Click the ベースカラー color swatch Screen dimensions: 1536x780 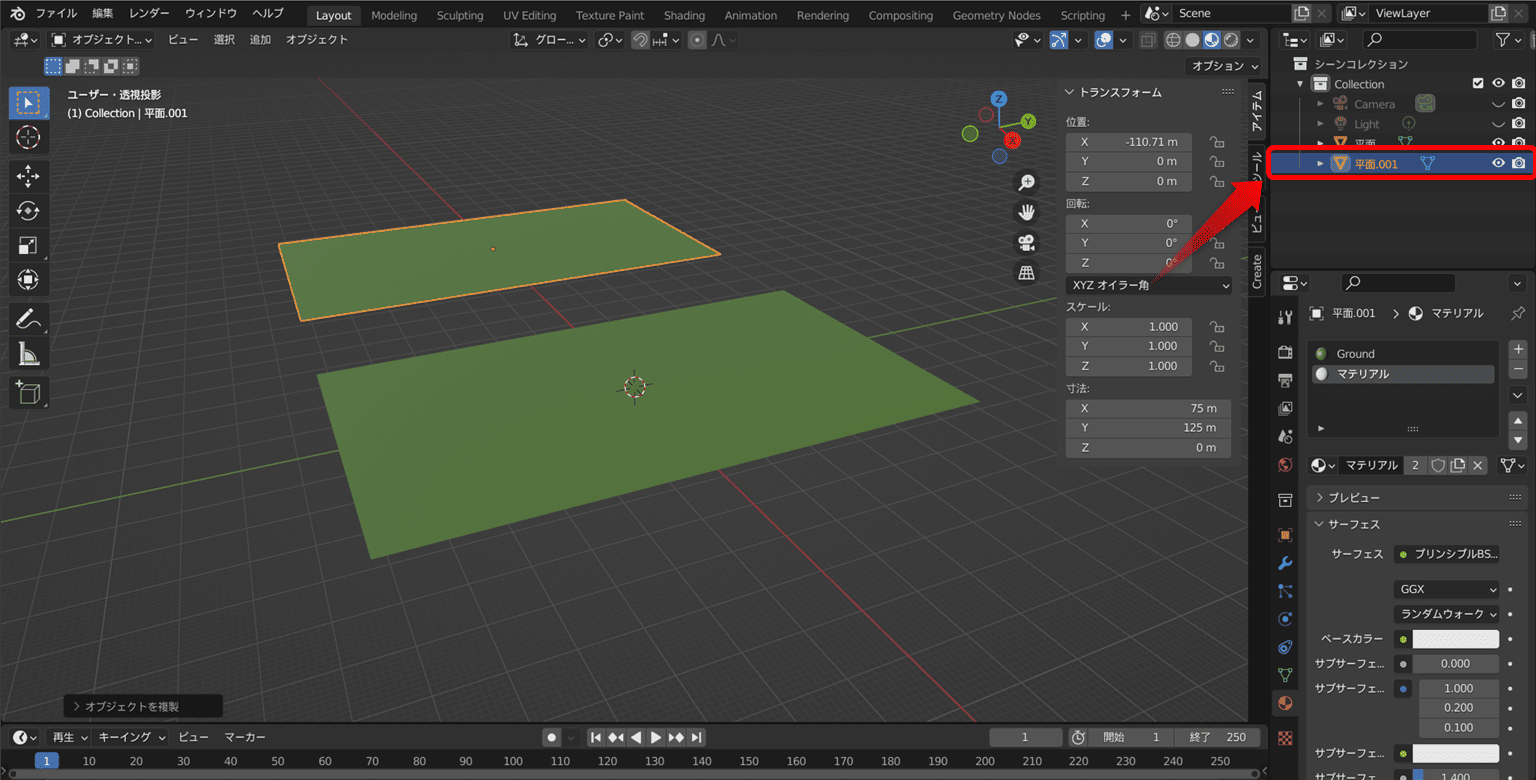coord(1456,639)
